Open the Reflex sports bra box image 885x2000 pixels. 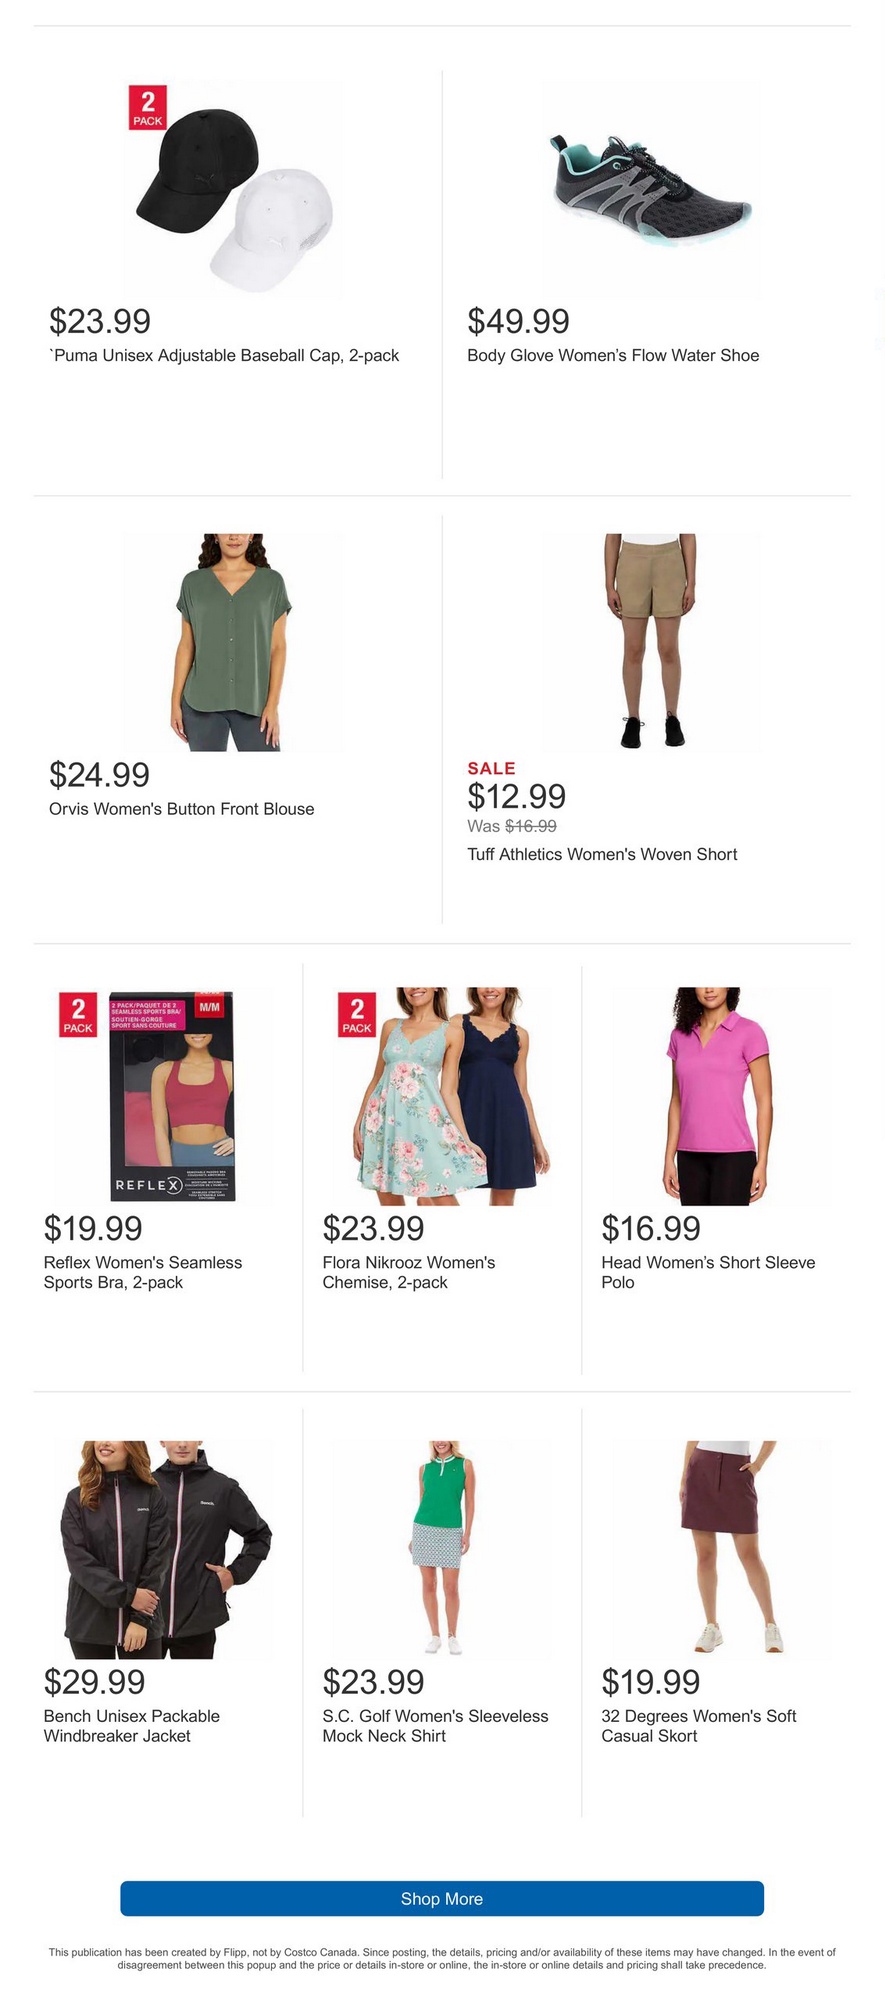(x=162, y=1096)
